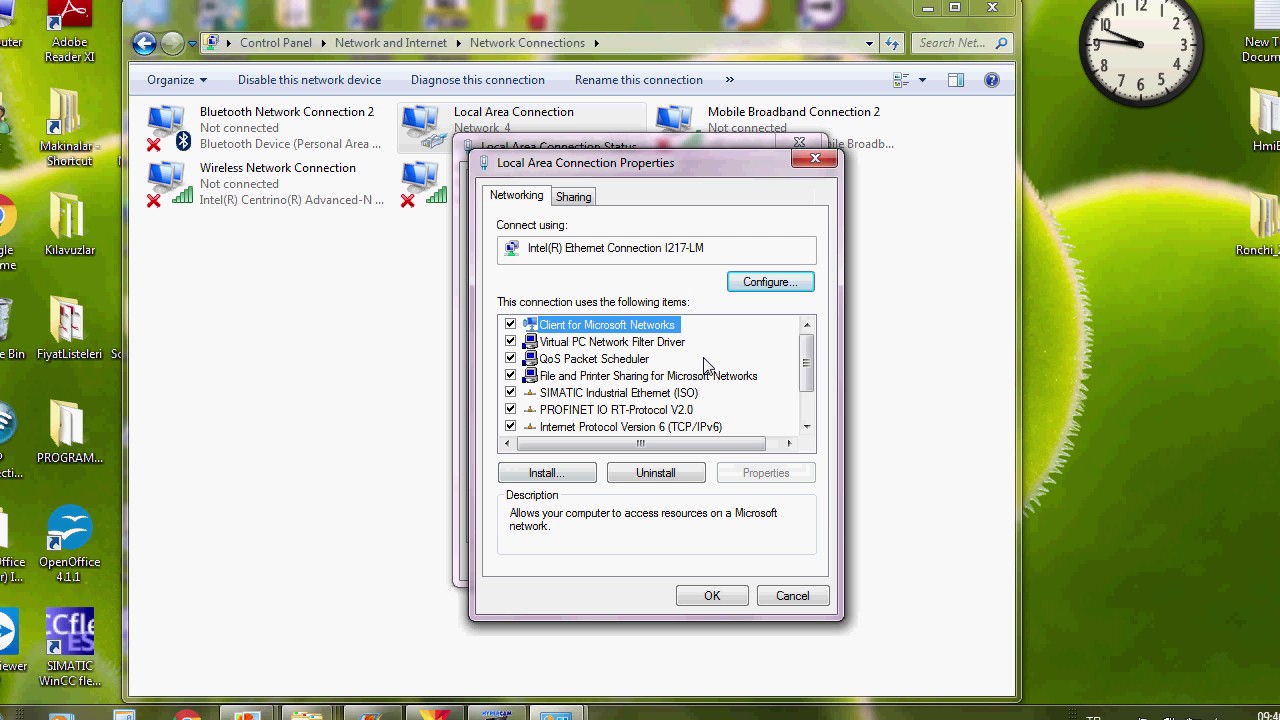Select Internet Protocol Version 6 (TCP/IPv6) text
The width and height of the screenshot is (1280, 720).
[631, 427]
